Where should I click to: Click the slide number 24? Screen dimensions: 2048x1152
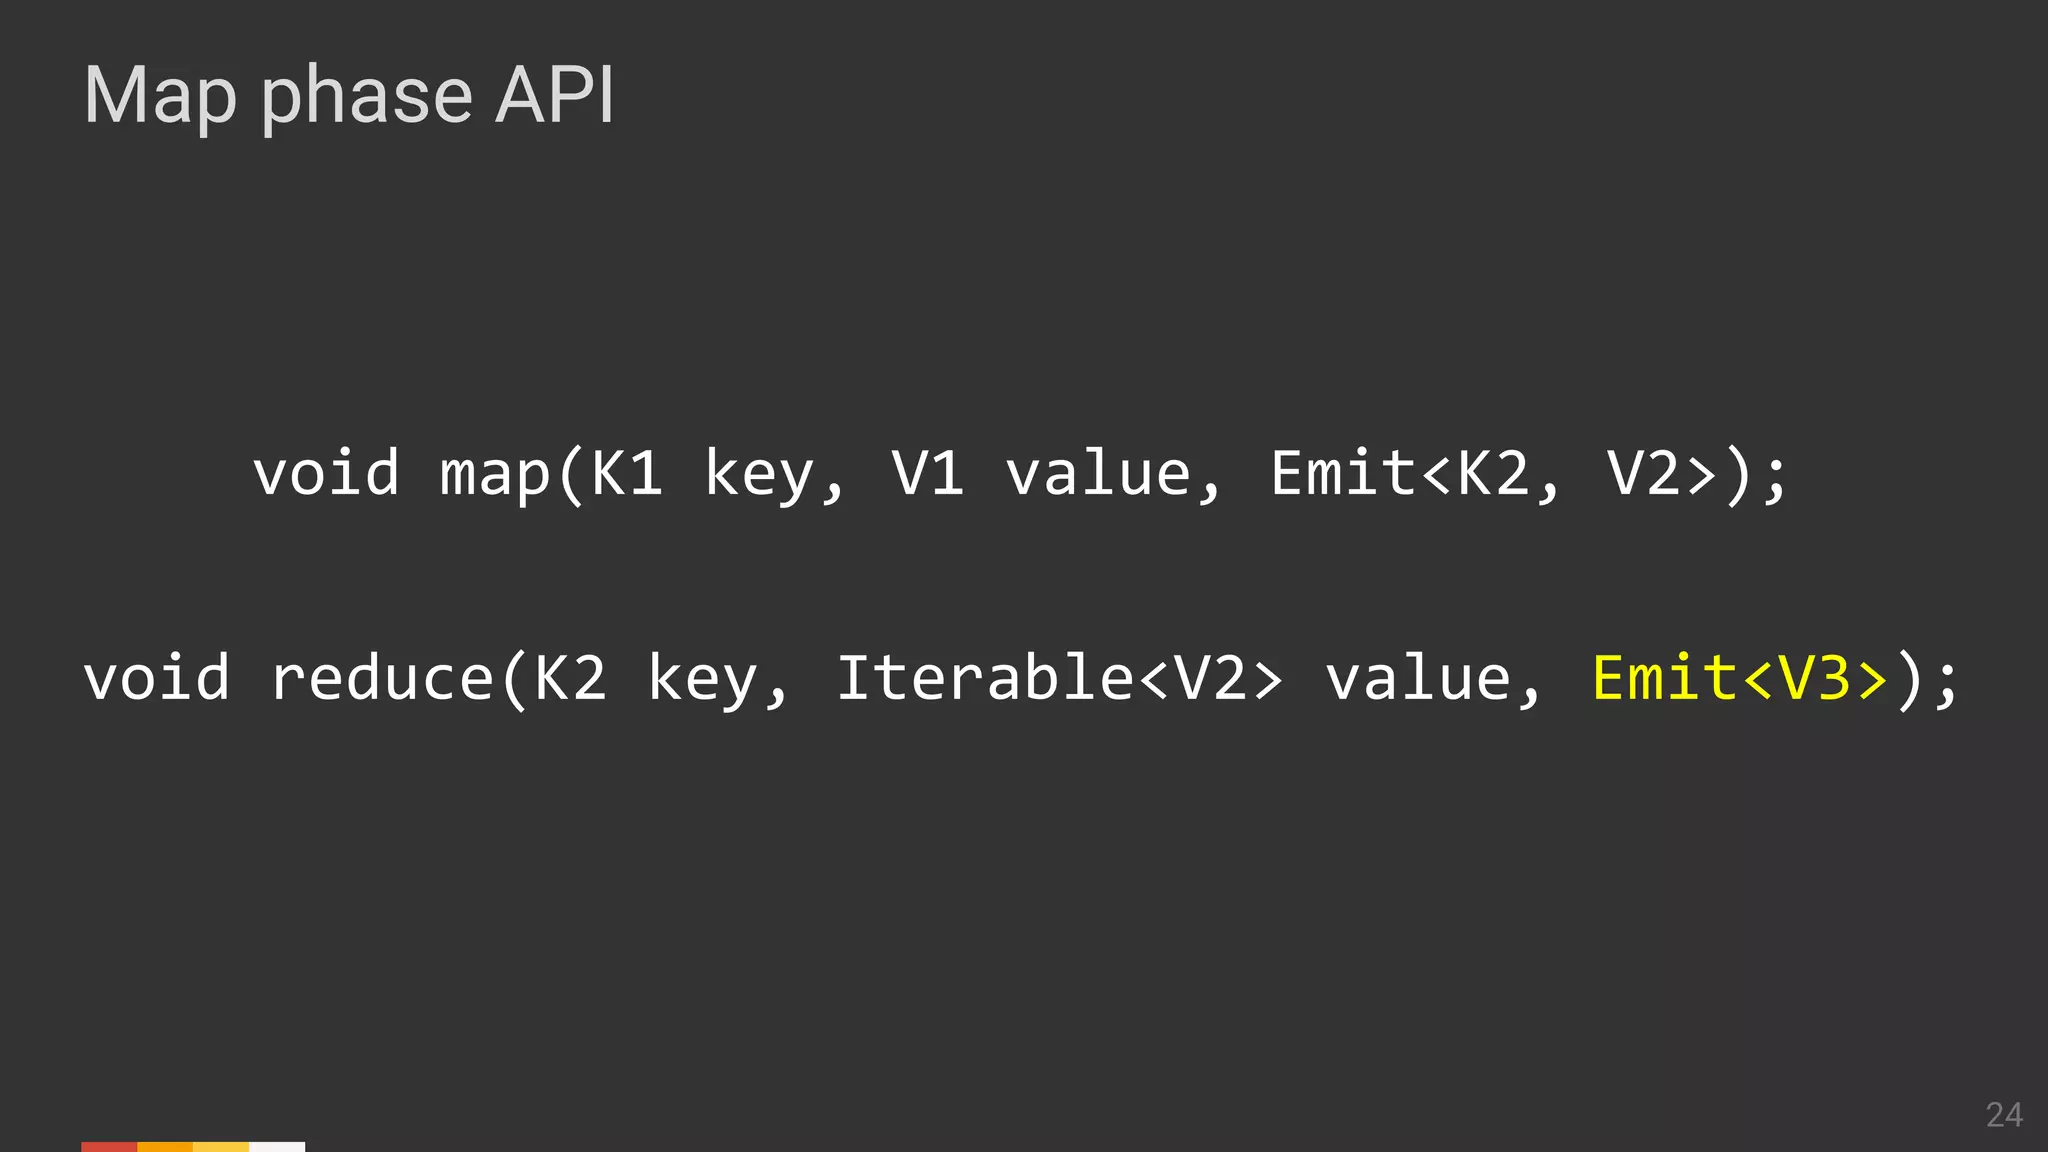pos(2004,1115)
